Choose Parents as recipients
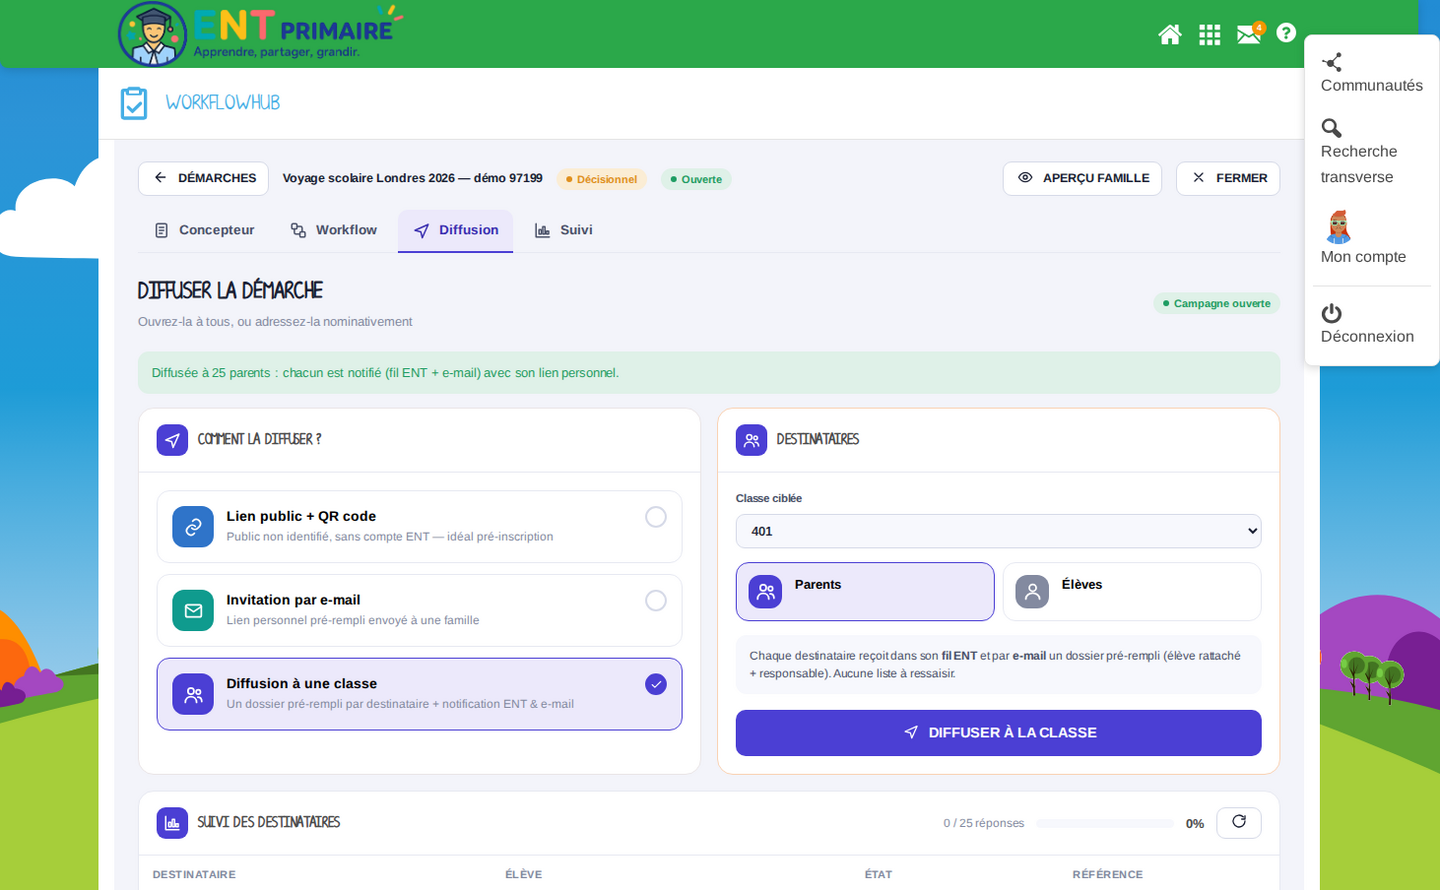 tap(865, 592)
